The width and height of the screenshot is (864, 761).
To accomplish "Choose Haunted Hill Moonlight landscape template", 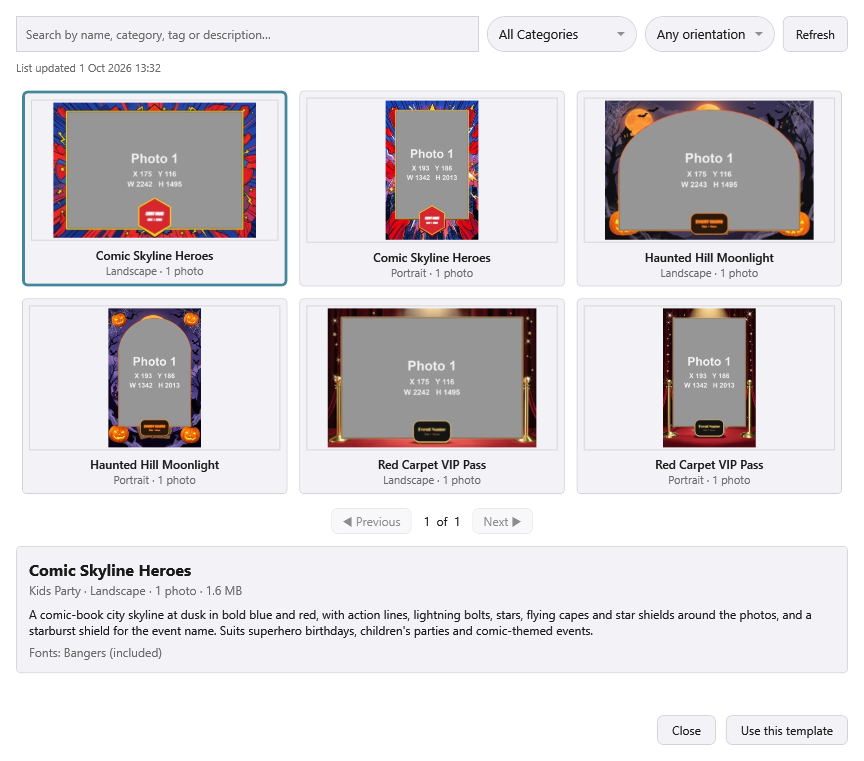I will click(709, 188).
